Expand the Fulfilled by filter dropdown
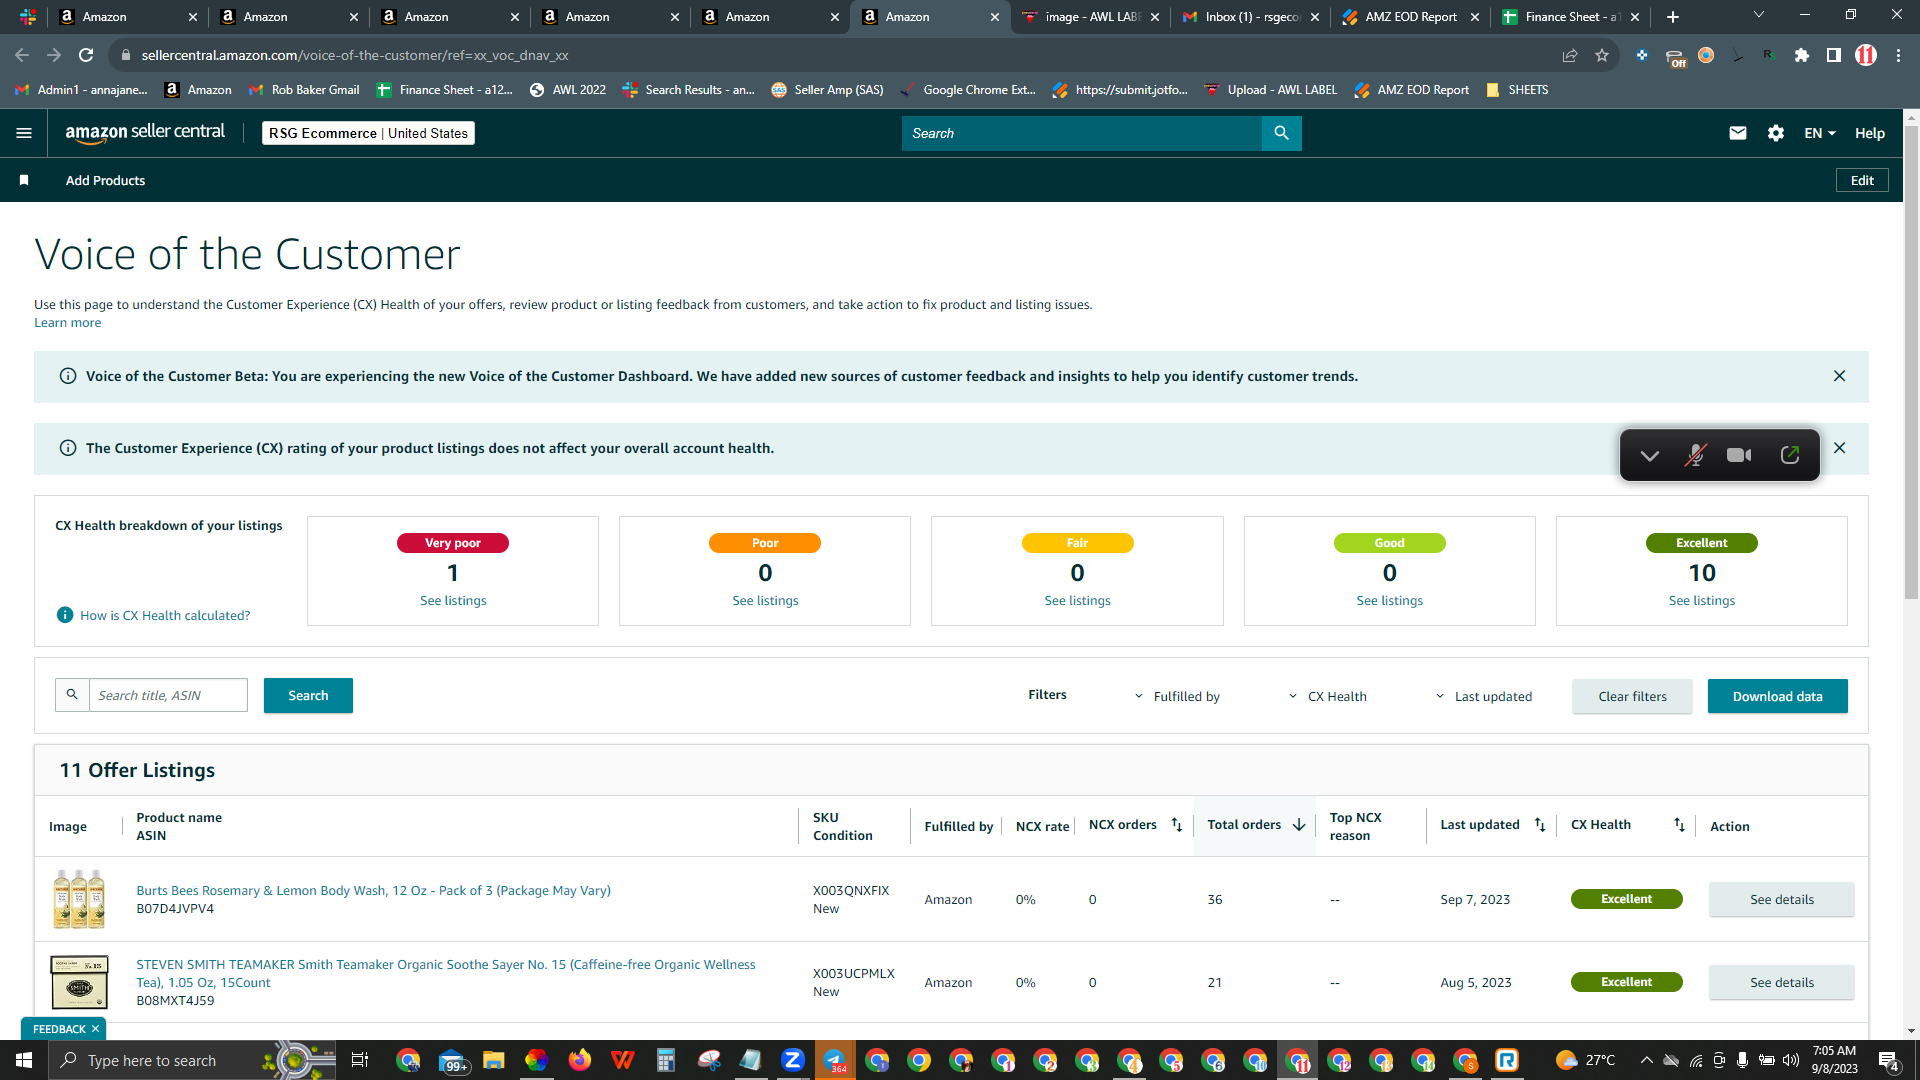The image size is (1920, 1080). pos(1177,696)
